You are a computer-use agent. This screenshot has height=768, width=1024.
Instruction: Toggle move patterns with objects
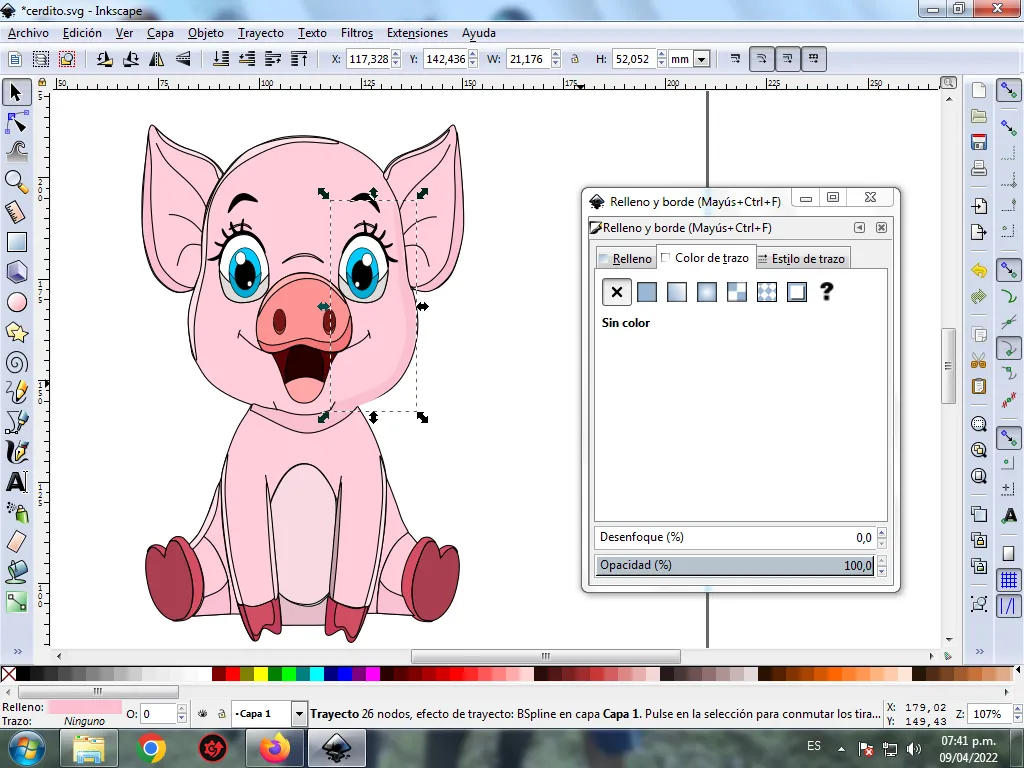tap(814, 59)
